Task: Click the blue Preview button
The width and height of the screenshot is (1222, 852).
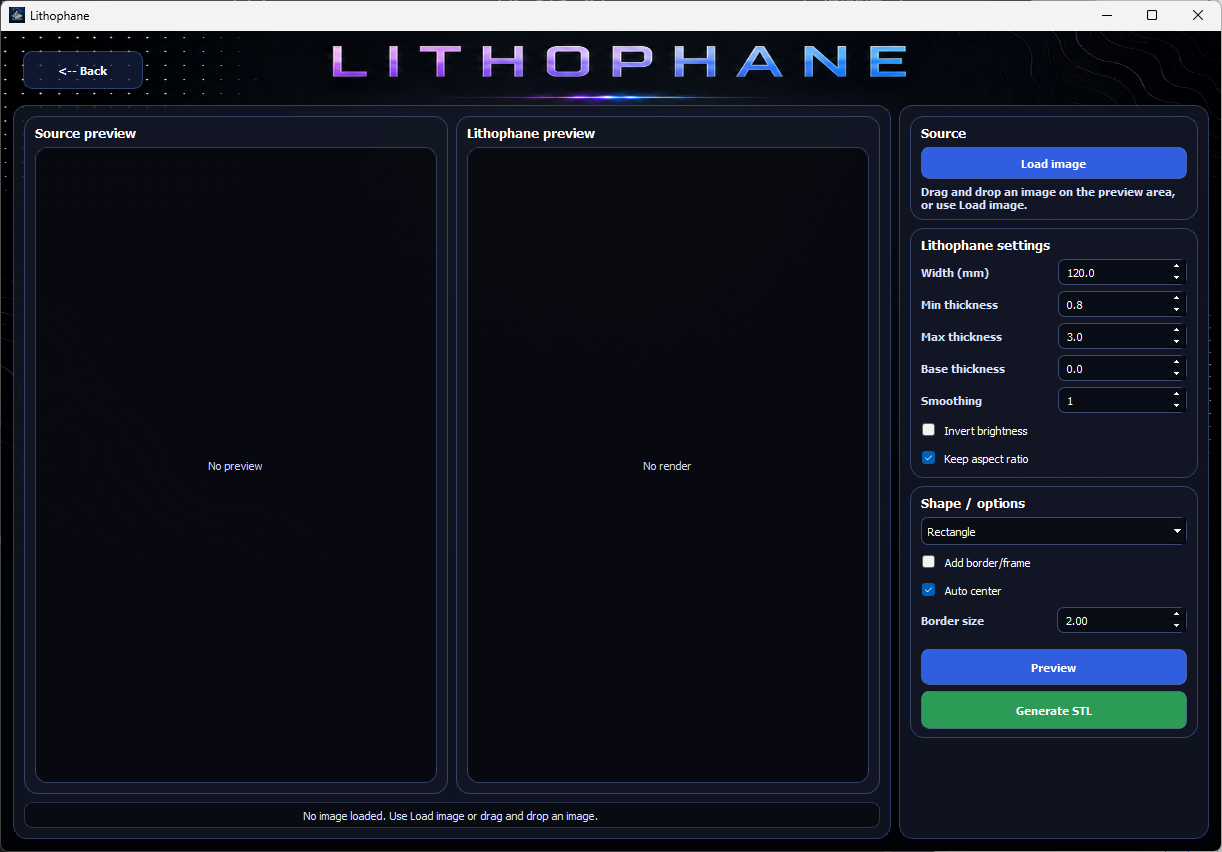Action: tap(1053, 668)
